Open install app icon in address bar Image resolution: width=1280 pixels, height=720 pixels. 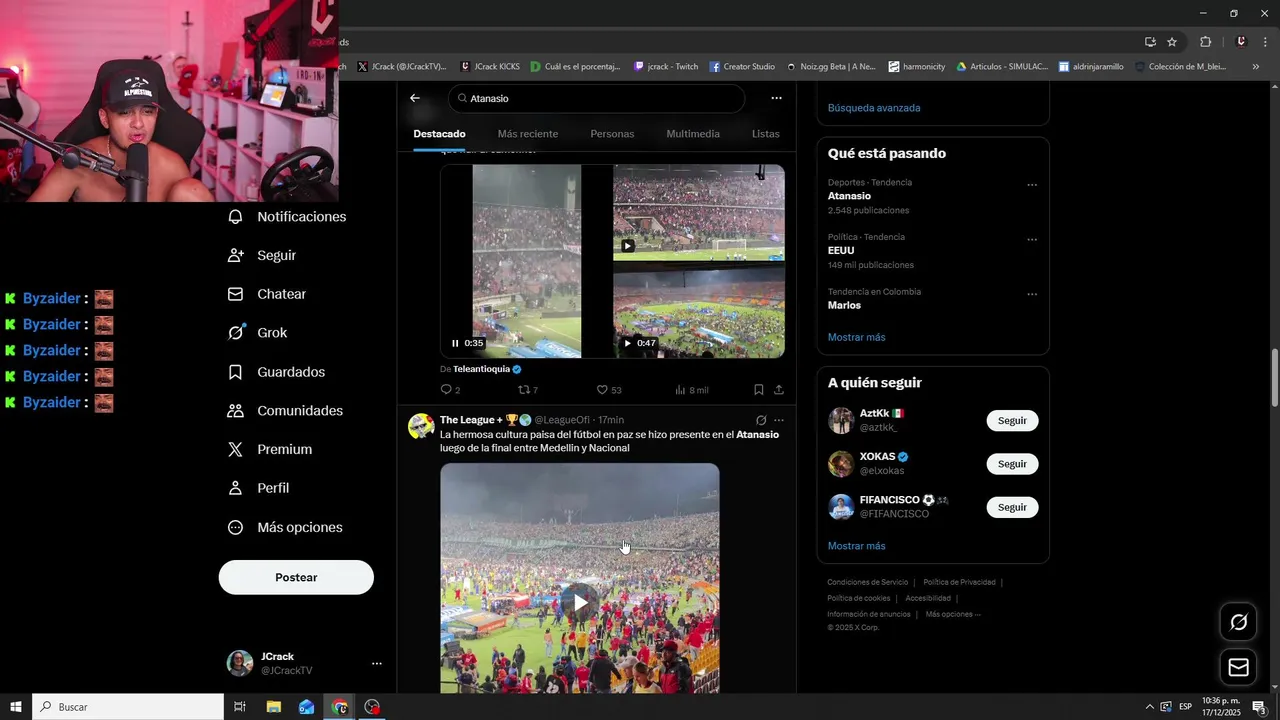click(1150, 42)
